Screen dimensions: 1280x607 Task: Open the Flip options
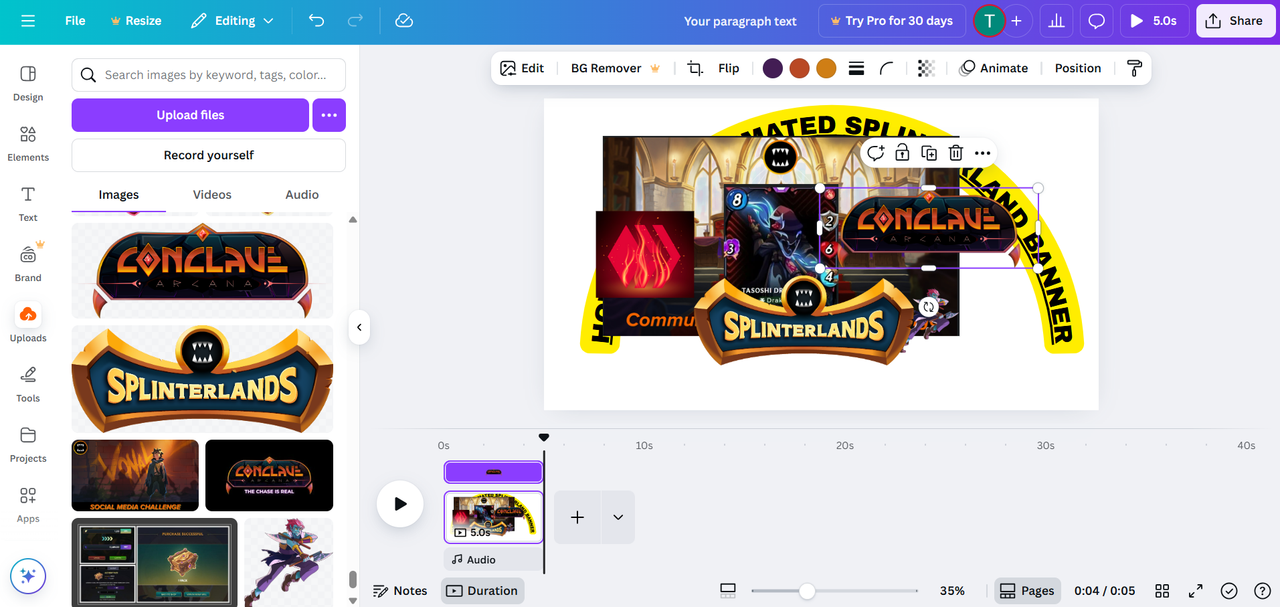coord(729,68)
